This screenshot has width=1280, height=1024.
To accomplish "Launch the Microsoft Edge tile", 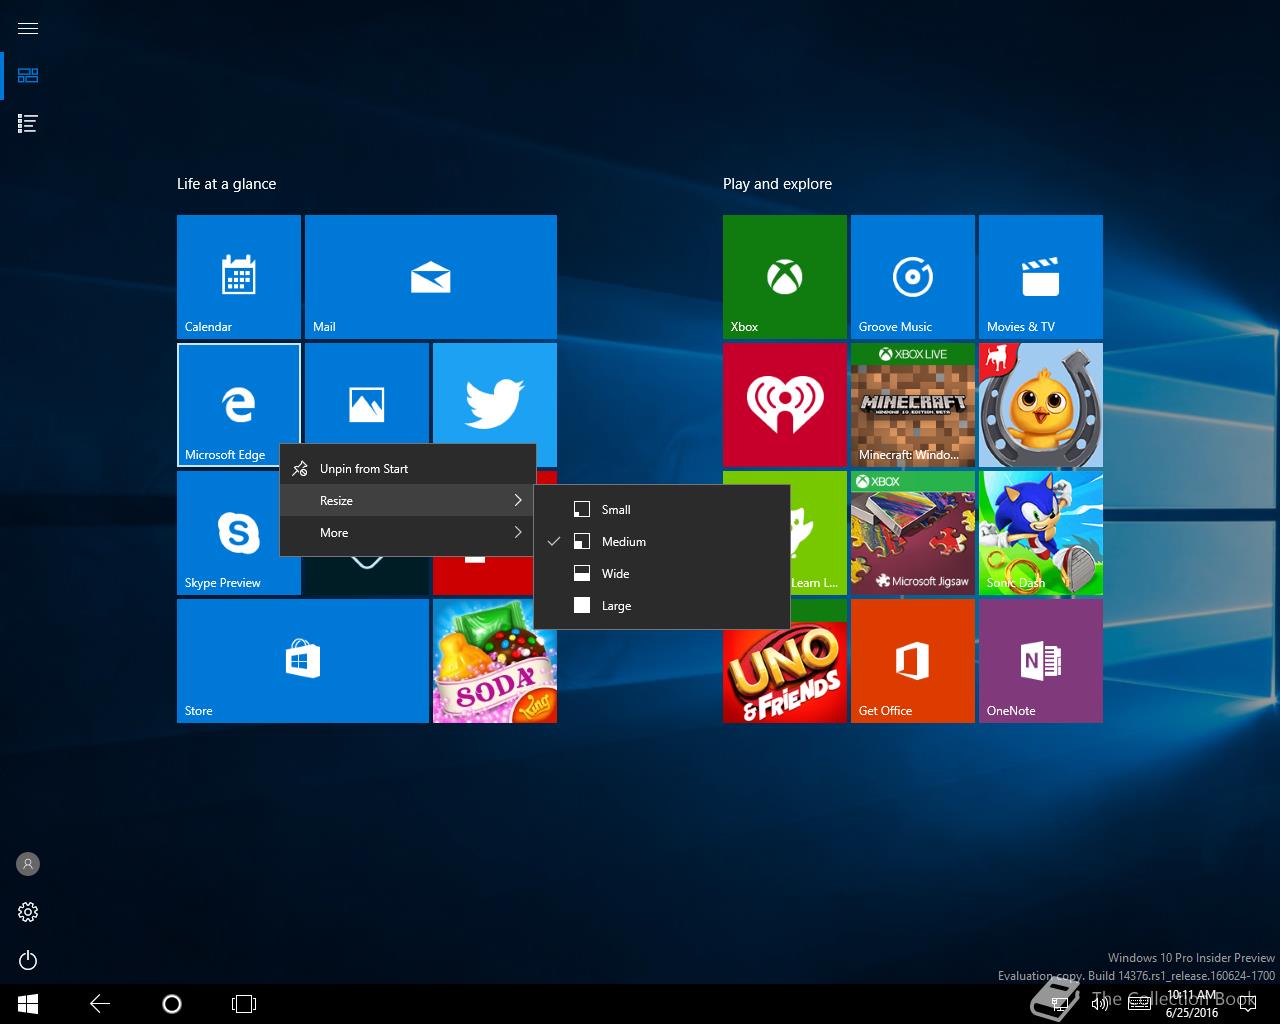I will tap(239, 405).
